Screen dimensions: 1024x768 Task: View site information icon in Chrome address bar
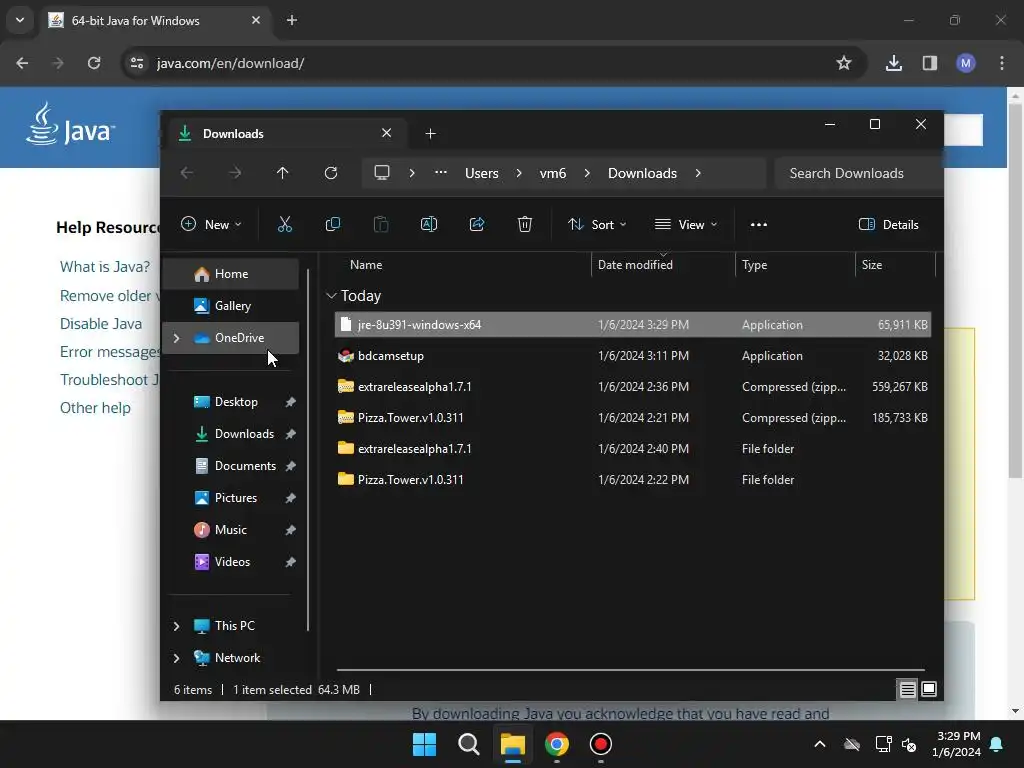click(137, 63)
